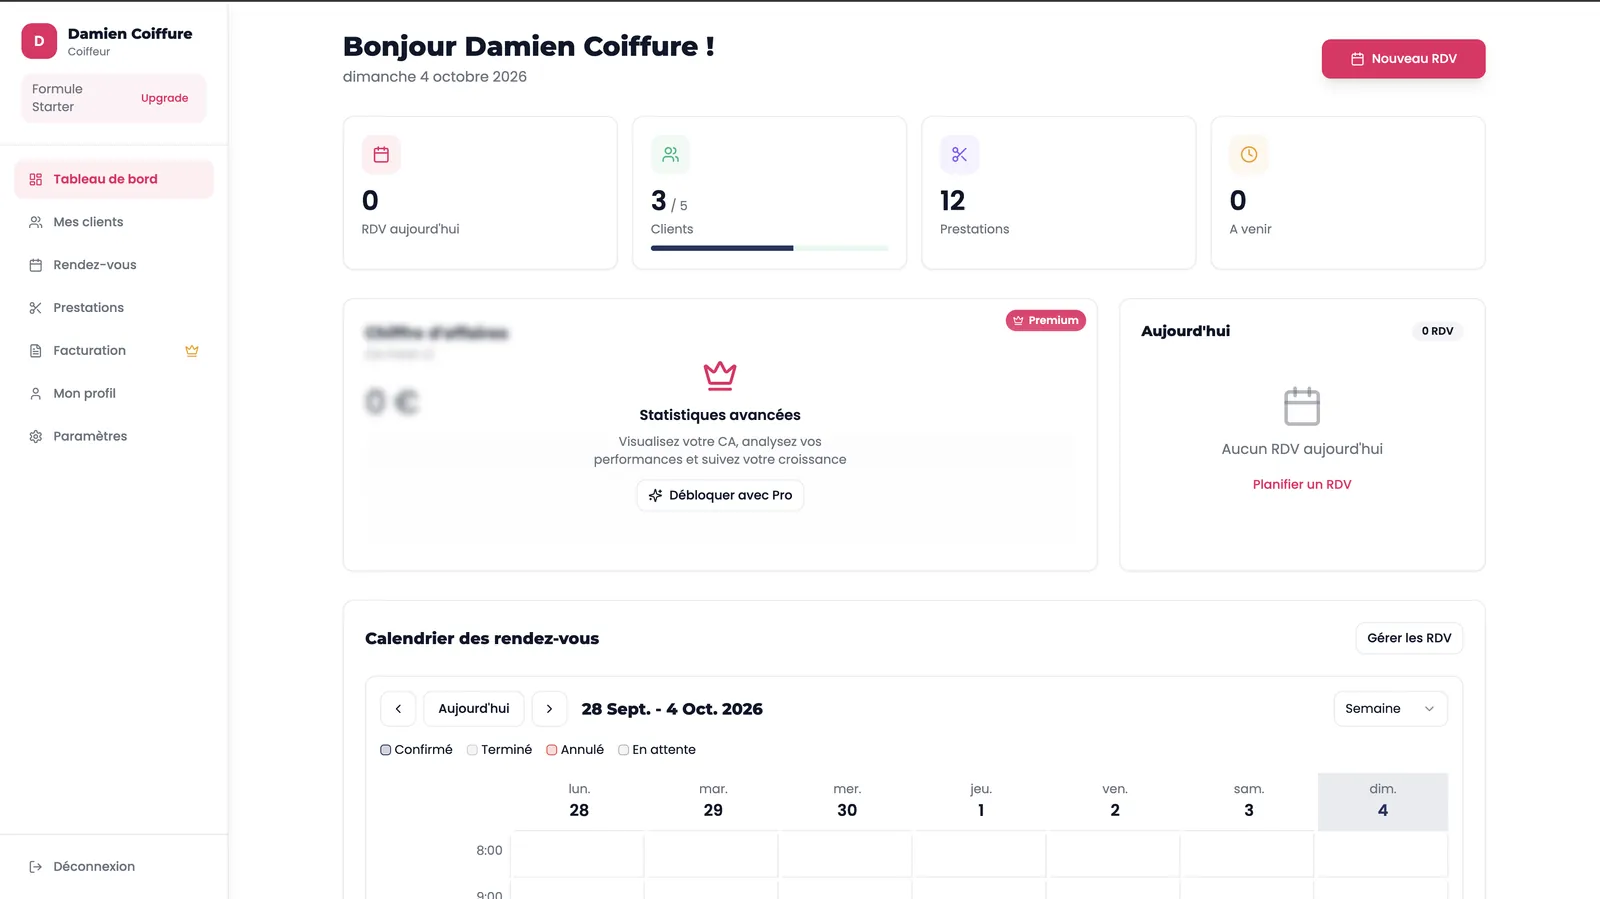
Task: Click calendar icon on RDV aujourd'hui card
Action: coord(381,155)
